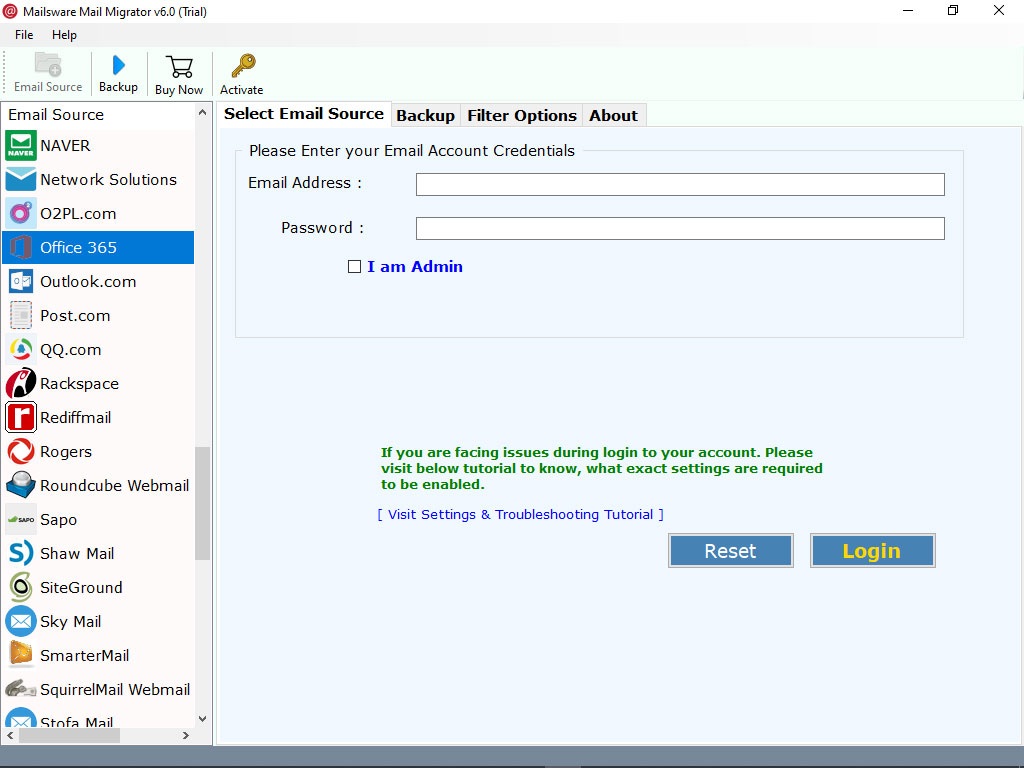1024x768 pixels.
Task: Select the Sapo icon
Action: pyautogui.click(x=21, y=520)
